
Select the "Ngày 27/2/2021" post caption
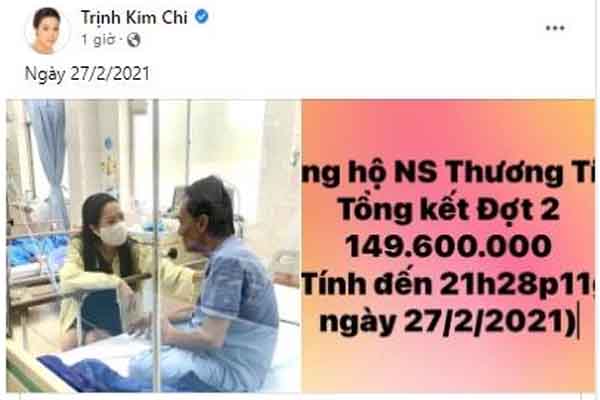coord(87,73)
